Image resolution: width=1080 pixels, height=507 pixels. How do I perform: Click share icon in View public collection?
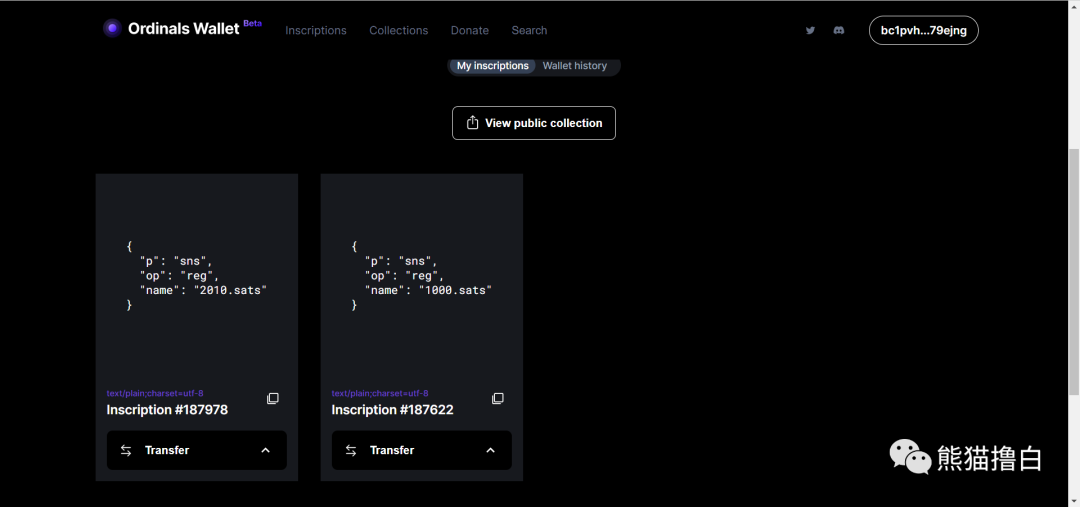point(473,123)
